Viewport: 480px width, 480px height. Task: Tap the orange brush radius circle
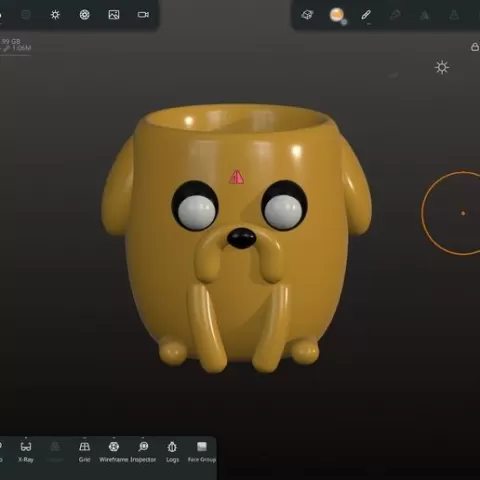(463, 213)
